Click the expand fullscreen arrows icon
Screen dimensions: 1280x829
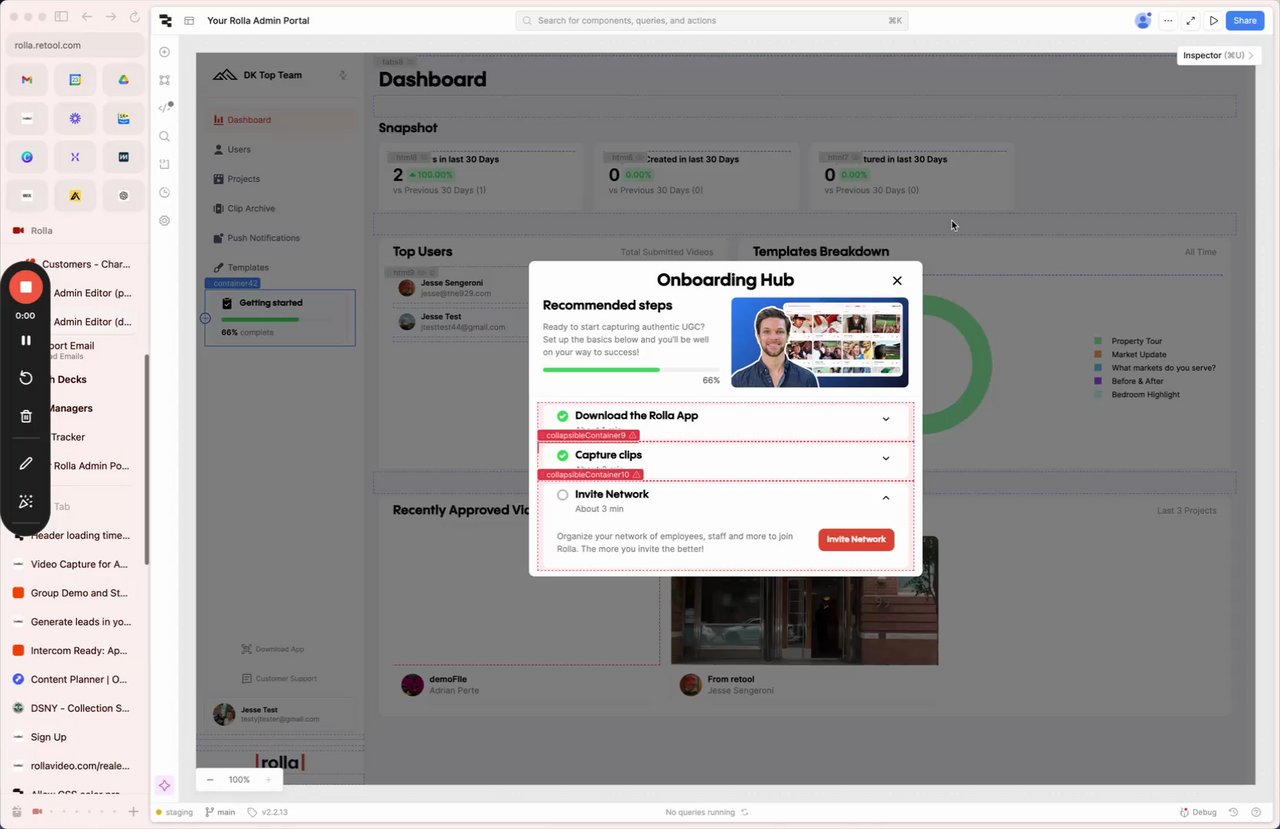tap(1191, 20)
